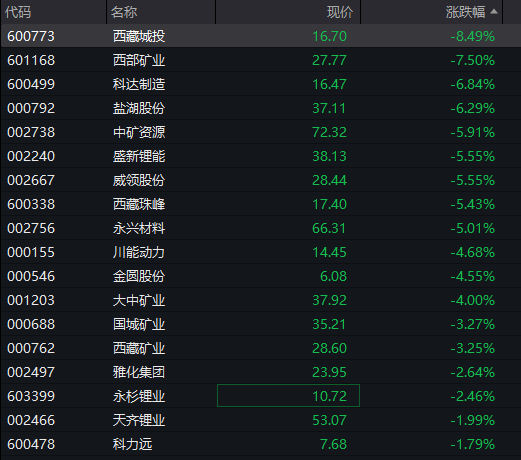521x460 pixels.
Task: Open 威领股份 stock name
Action: pyautogui.click(x=139, y=180)
